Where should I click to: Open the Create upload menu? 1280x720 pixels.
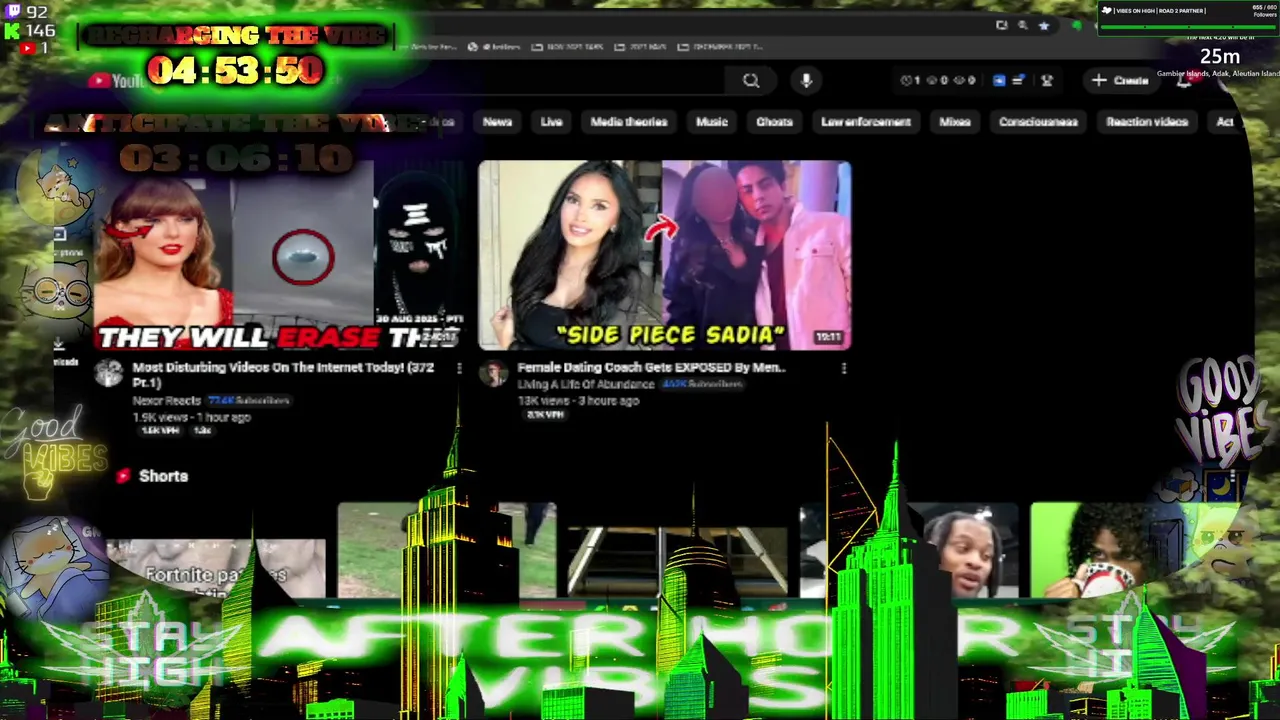[x=1121, y=80]
